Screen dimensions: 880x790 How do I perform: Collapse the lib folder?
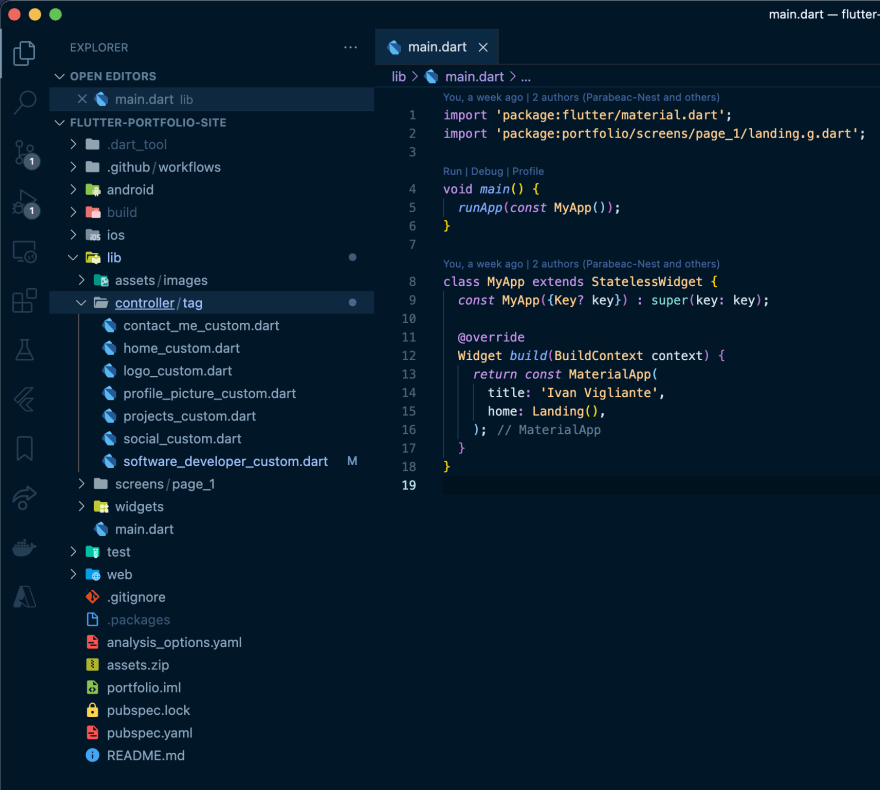pos(73,258)
